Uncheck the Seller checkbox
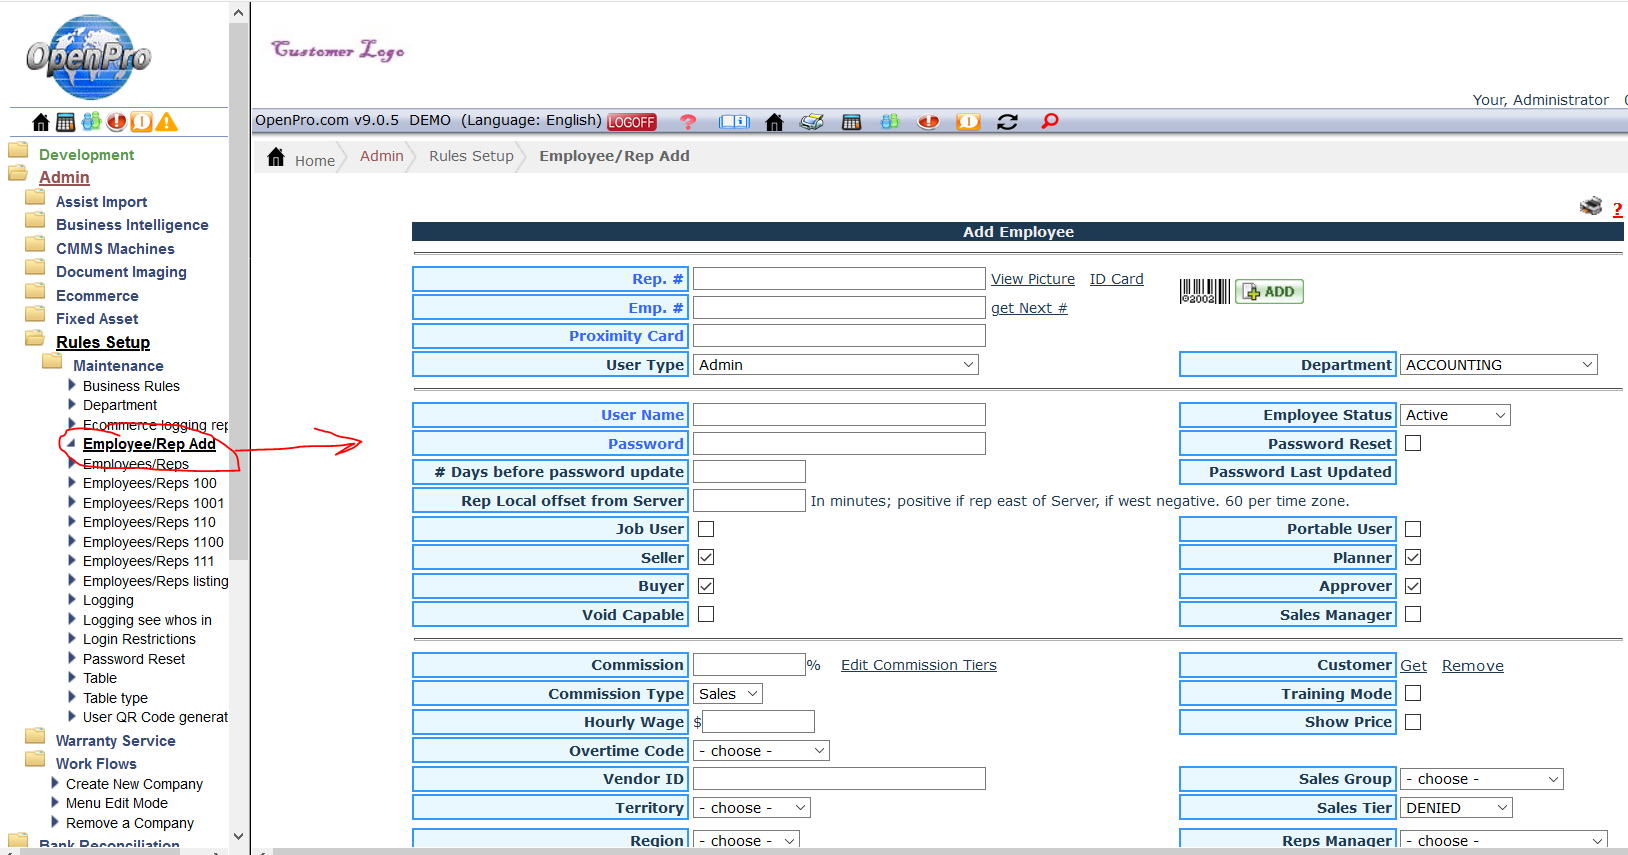This screenshot has height=855, width=1628. pos(706,557)
